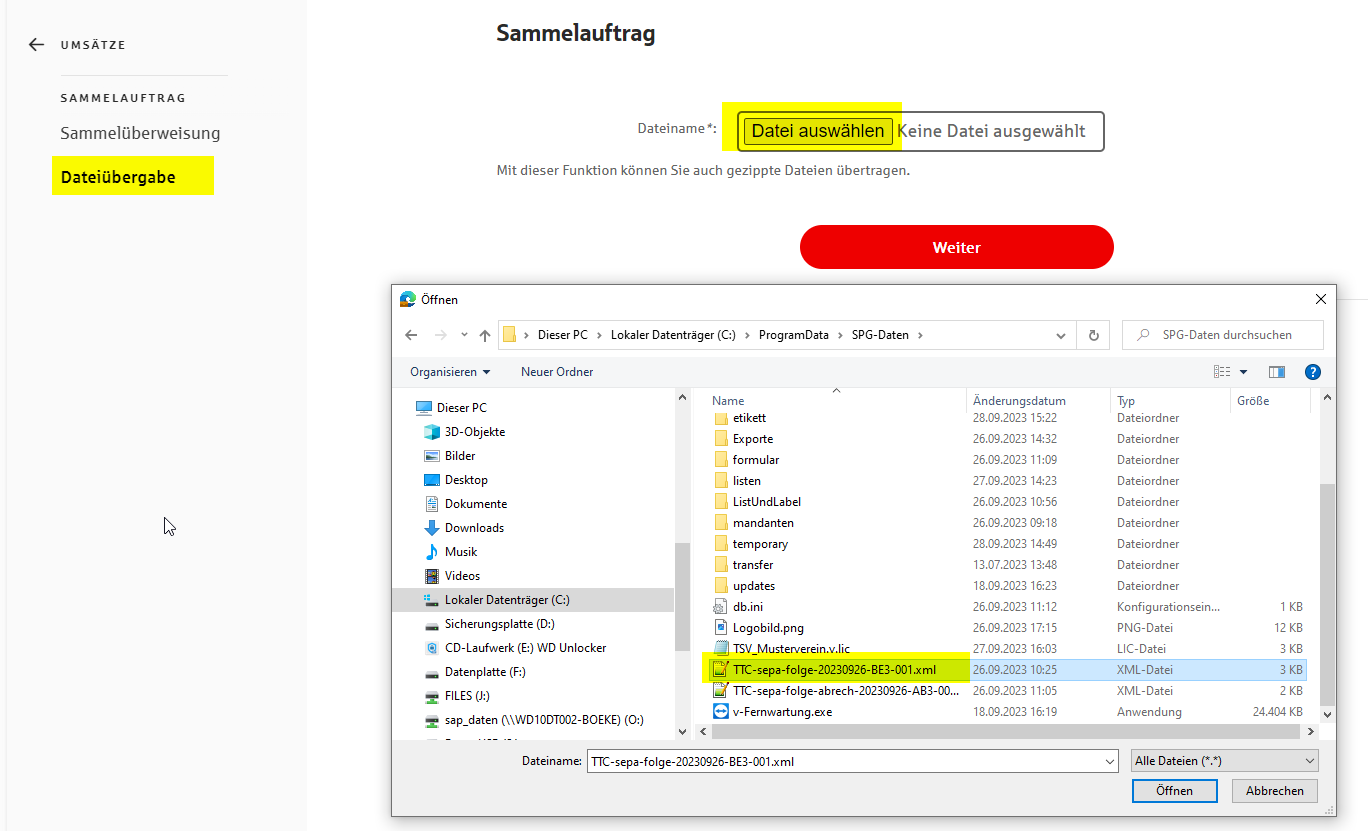Open recent locations dropdown arrow in navigation
This screenshot has height=831, width=1368.
(464, 335)
